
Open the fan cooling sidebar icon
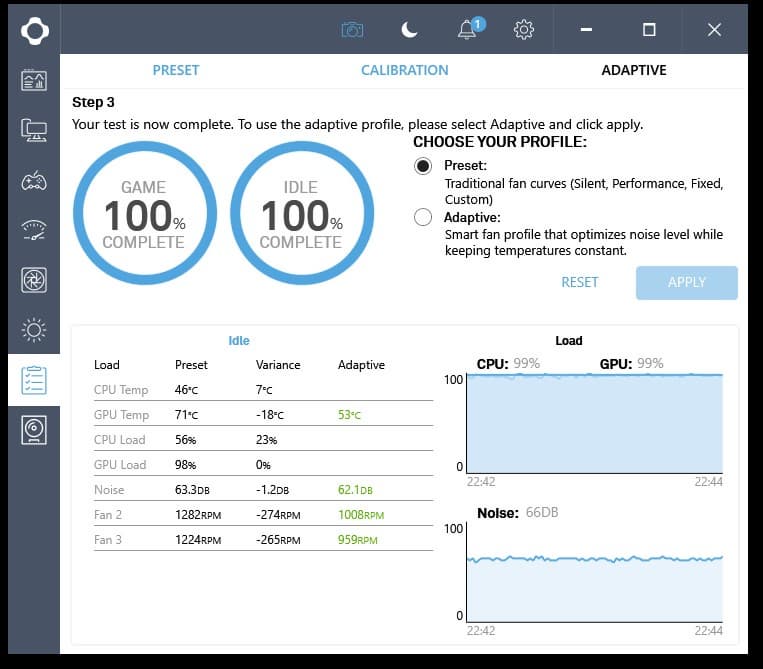tap(34, 280)
